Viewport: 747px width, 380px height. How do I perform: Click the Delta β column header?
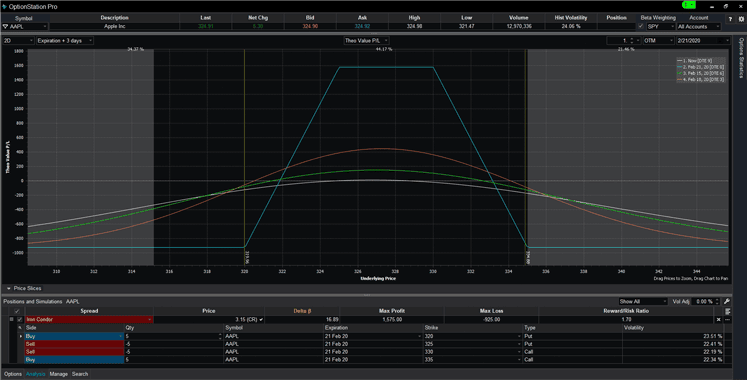tap(302, 311)
